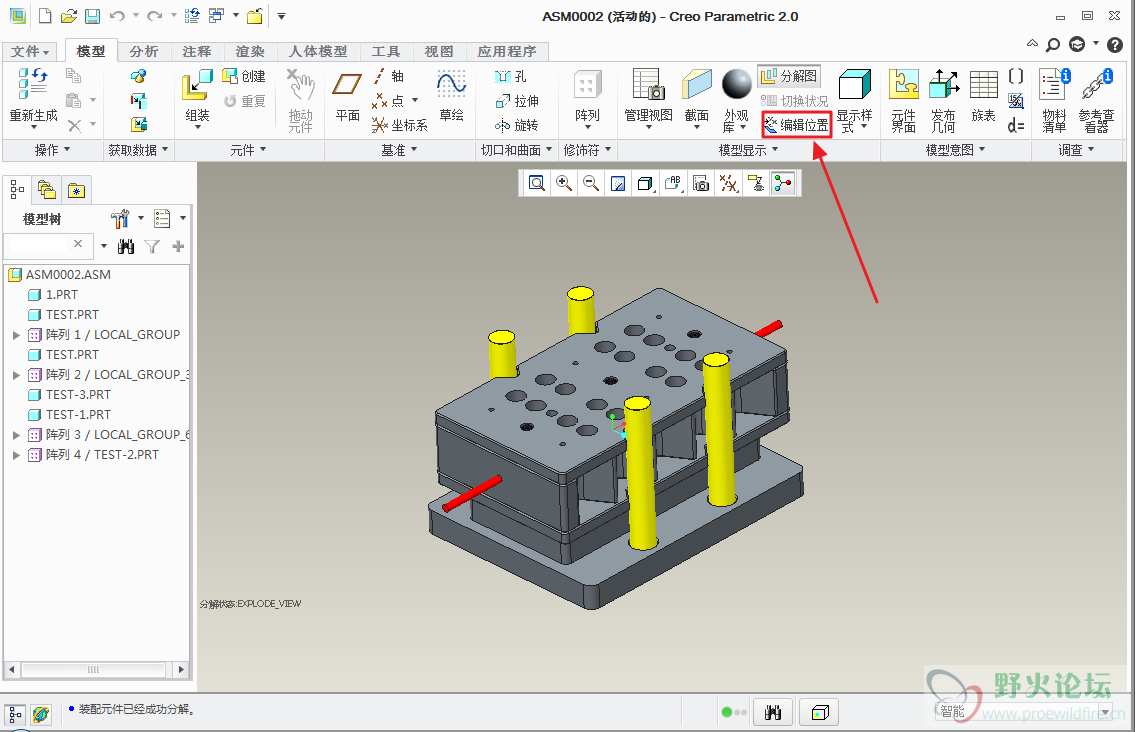
Task: Toggle 分解图 (Exploded View) button
Action: pyautogui.click(x=789, y=76)
